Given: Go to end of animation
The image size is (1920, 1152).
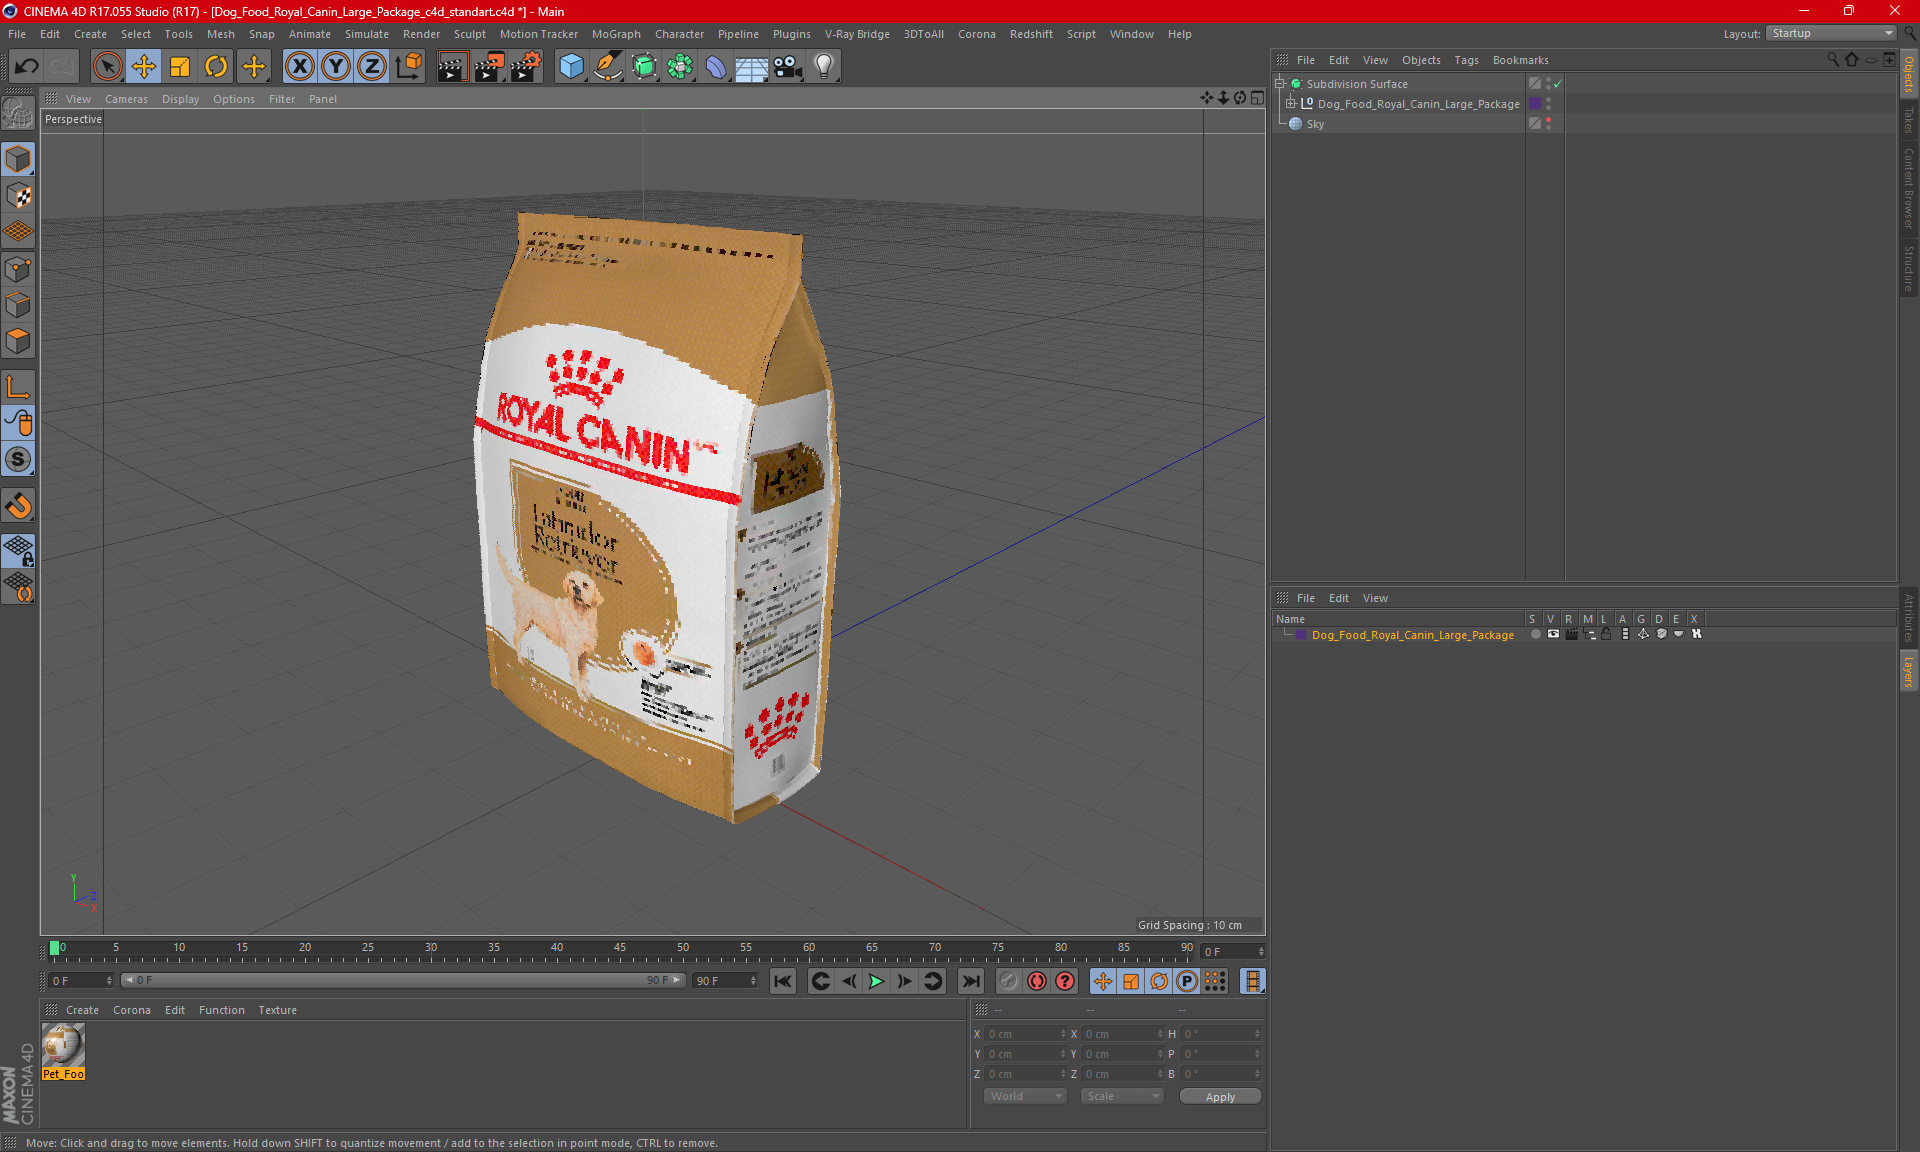Looking at the screenshot, I should pyautogui.click(x=970, y=981).
